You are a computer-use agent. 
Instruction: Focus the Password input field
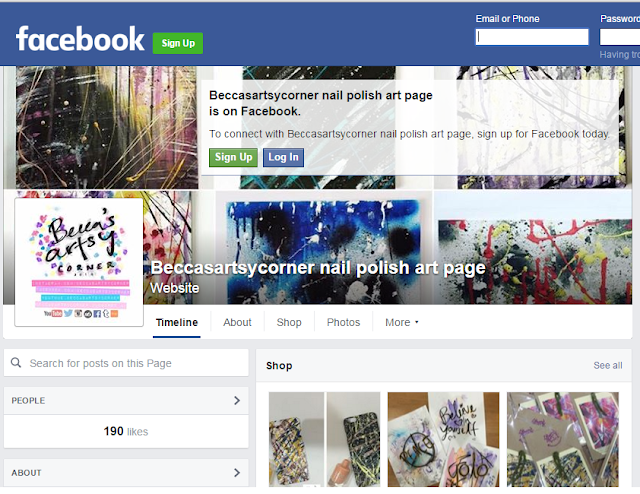[x=620, y=37]
